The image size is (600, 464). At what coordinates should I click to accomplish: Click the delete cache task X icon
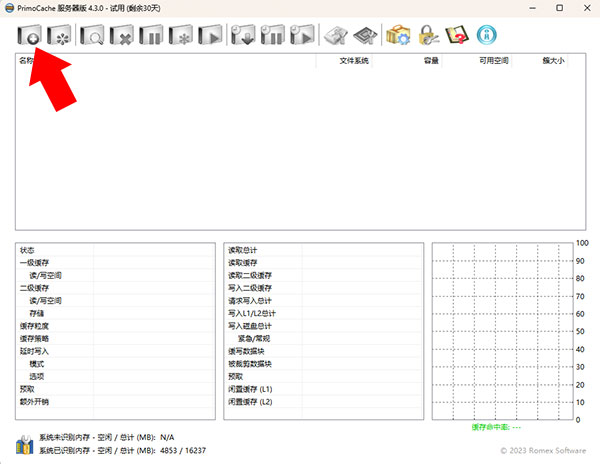tap(122, 35)
